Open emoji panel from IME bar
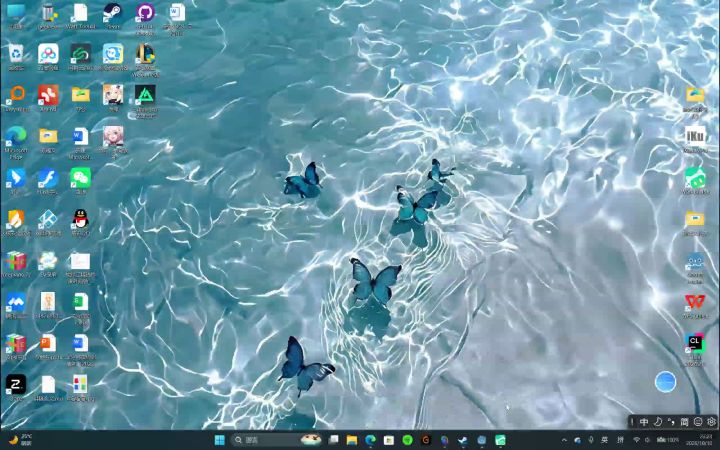Screen dimensions: 720x450 [698, 422]
